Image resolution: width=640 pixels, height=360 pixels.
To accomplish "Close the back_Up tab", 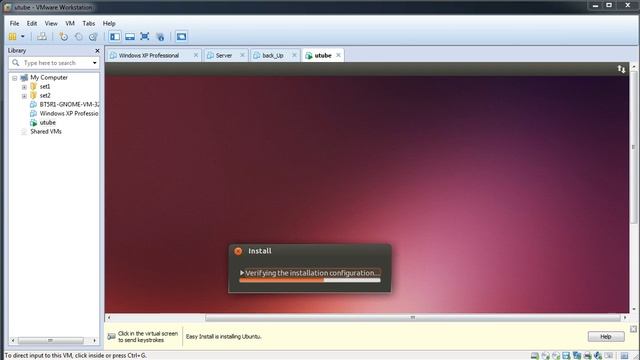I will click(294, 55).
